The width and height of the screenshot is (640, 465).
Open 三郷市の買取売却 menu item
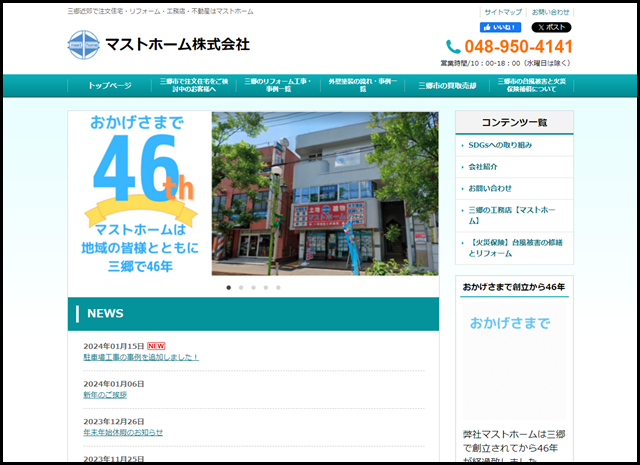point(447,85)
